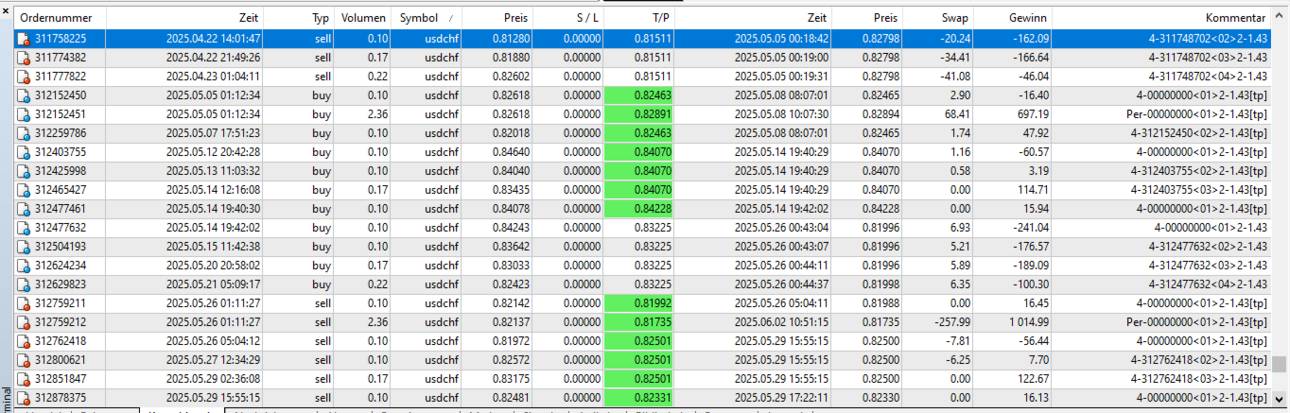Click the order icon beside 311774382

23,58
